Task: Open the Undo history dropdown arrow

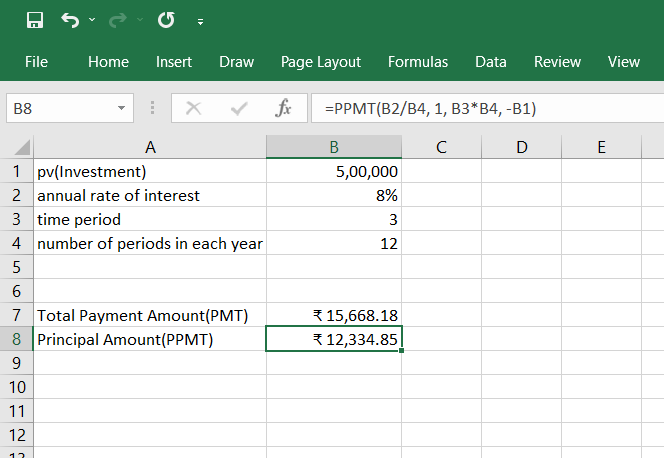Action: pos(92,21)
